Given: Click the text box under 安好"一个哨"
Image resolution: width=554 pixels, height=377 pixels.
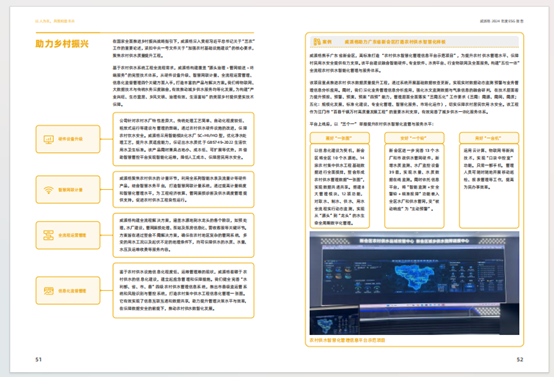Looking at the screenshot, I should pyautogui.click(x=414, y=186).
